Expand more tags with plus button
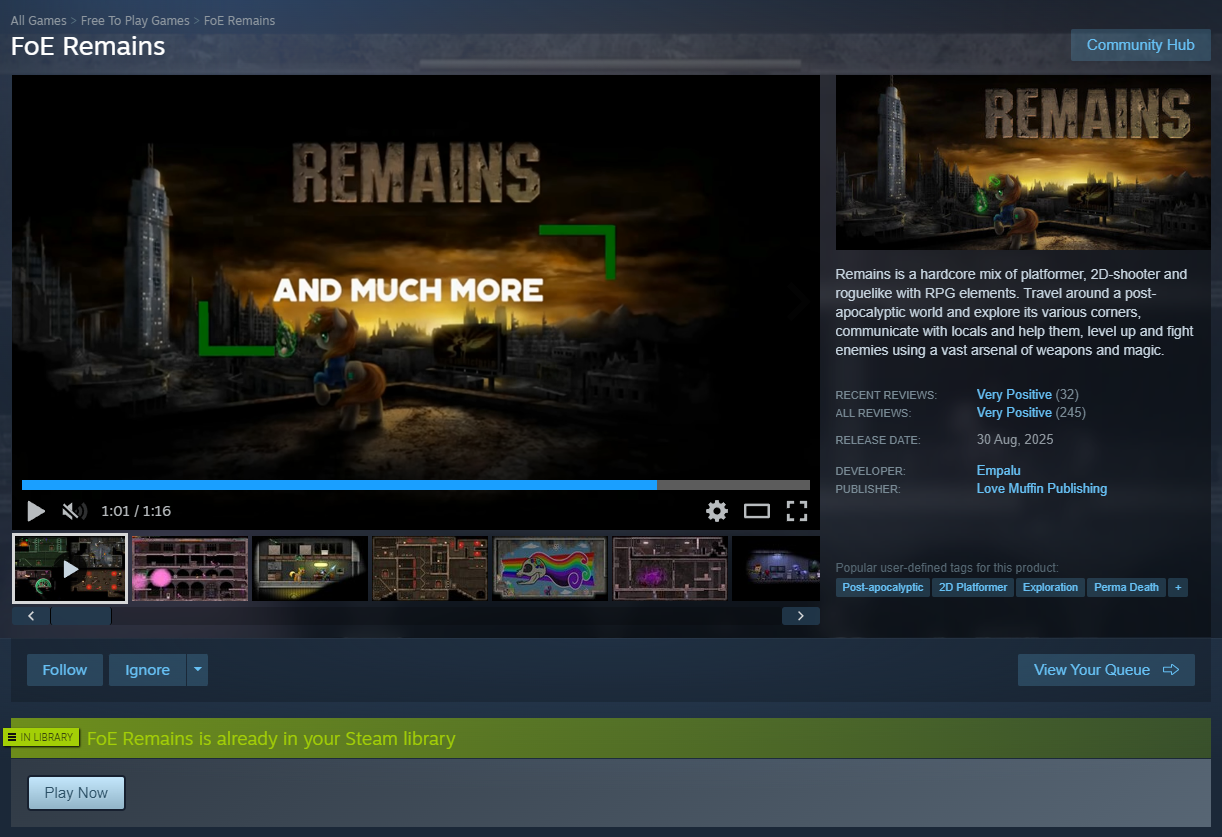The height and width of the screenshot is (837, 1222). 1178,588
